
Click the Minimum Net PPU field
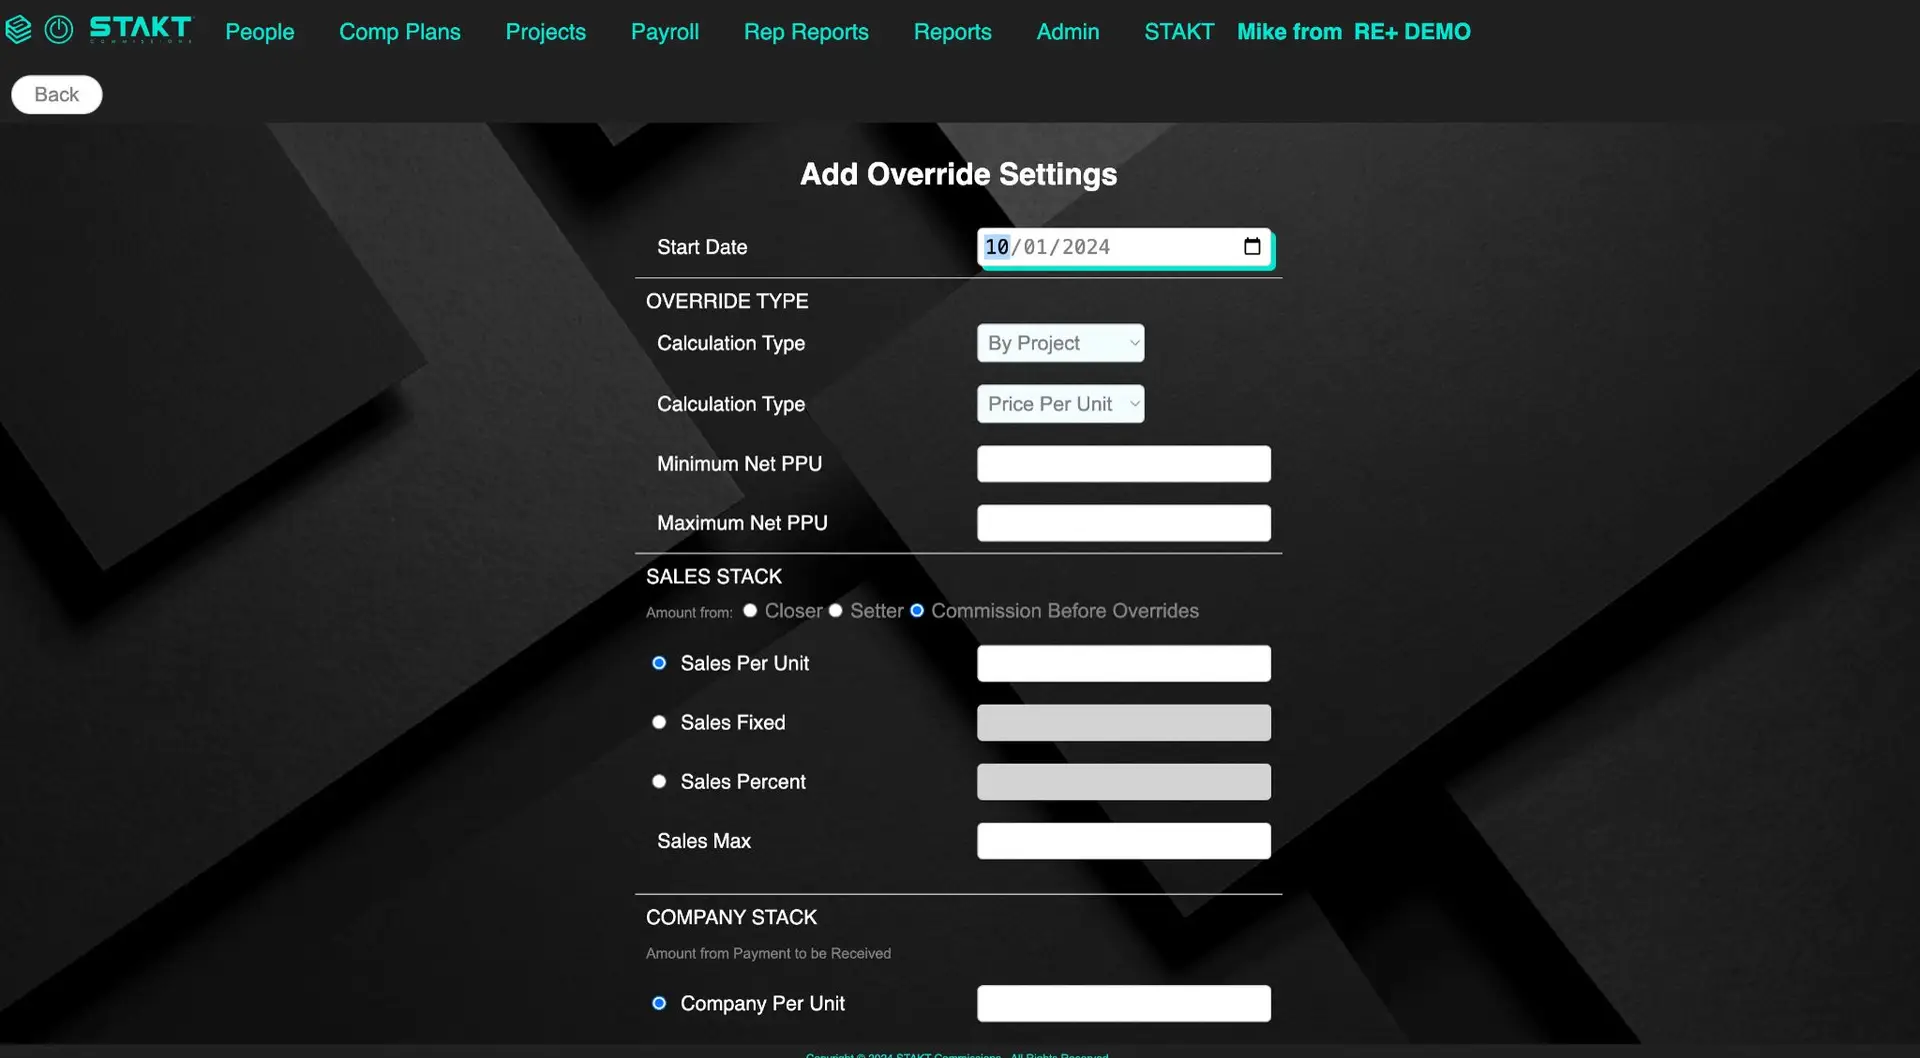1124,464
